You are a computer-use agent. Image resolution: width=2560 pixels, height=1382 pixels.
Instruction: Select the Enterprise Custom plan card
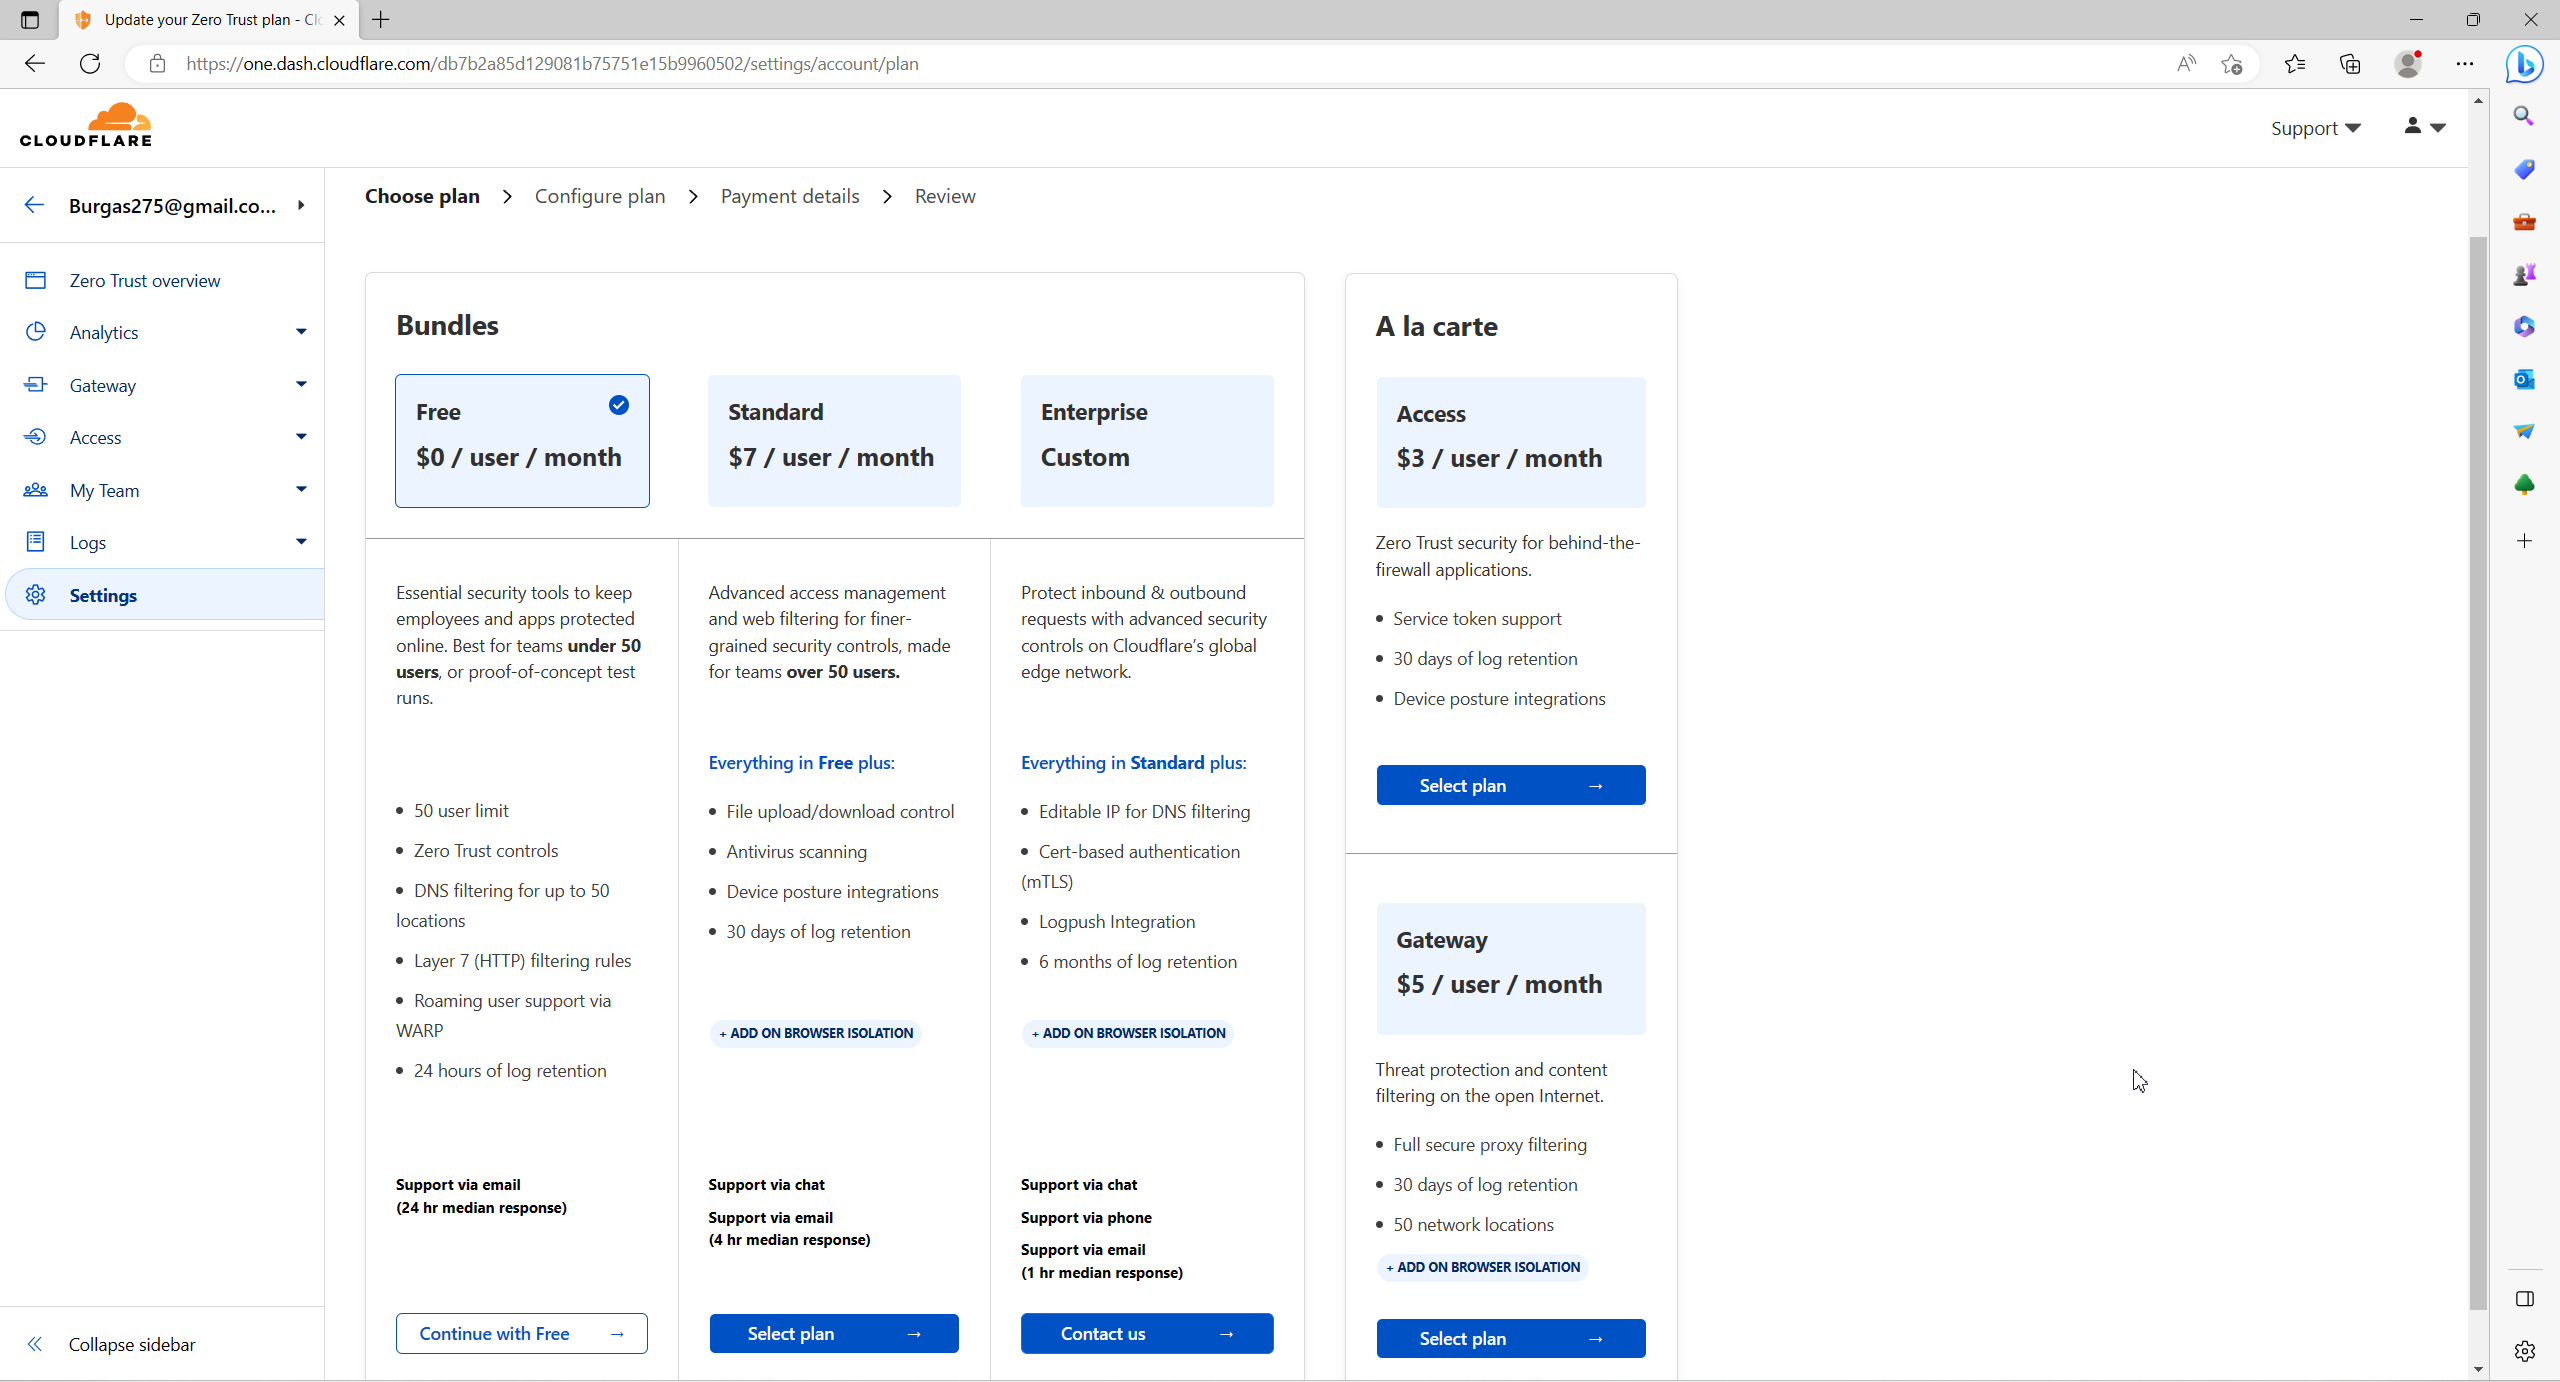(x=1146, y=440)
